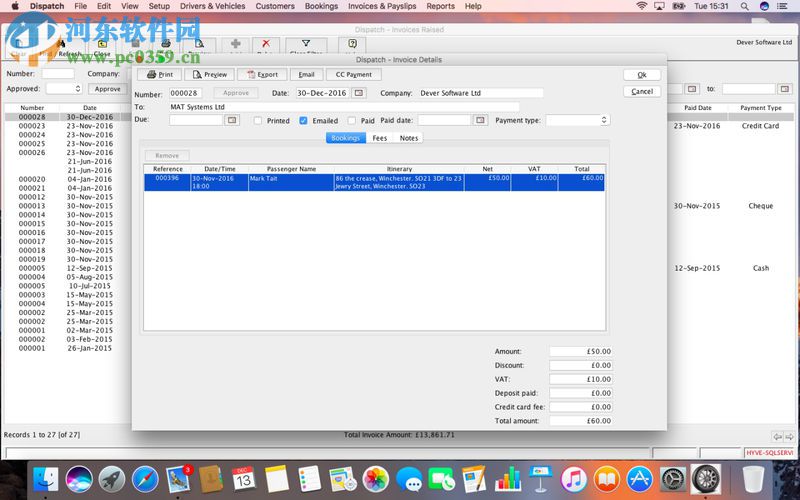Launch Safari from the dock
This screenshot has height=500, width=800.
(x=145, y=480)
